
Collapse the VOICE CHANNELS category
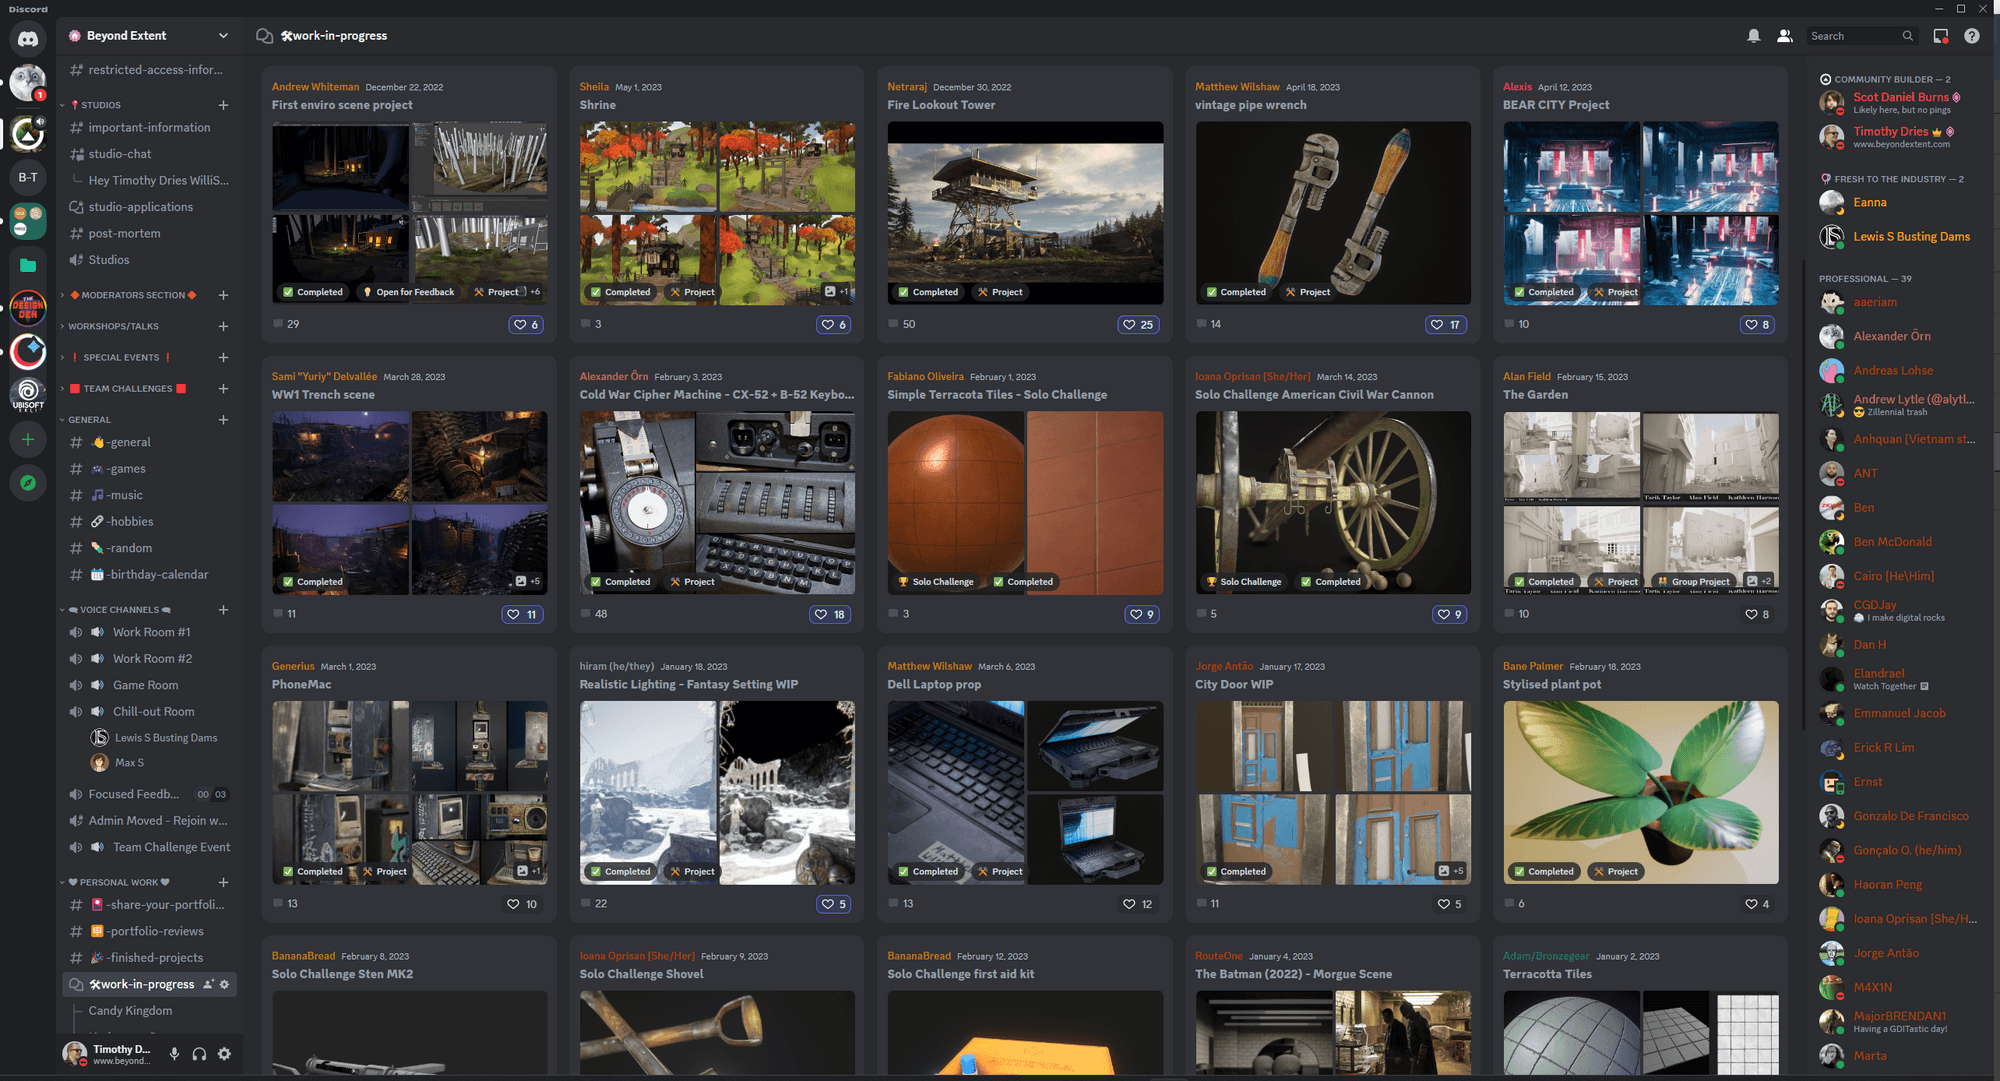(x=119, y=609)
